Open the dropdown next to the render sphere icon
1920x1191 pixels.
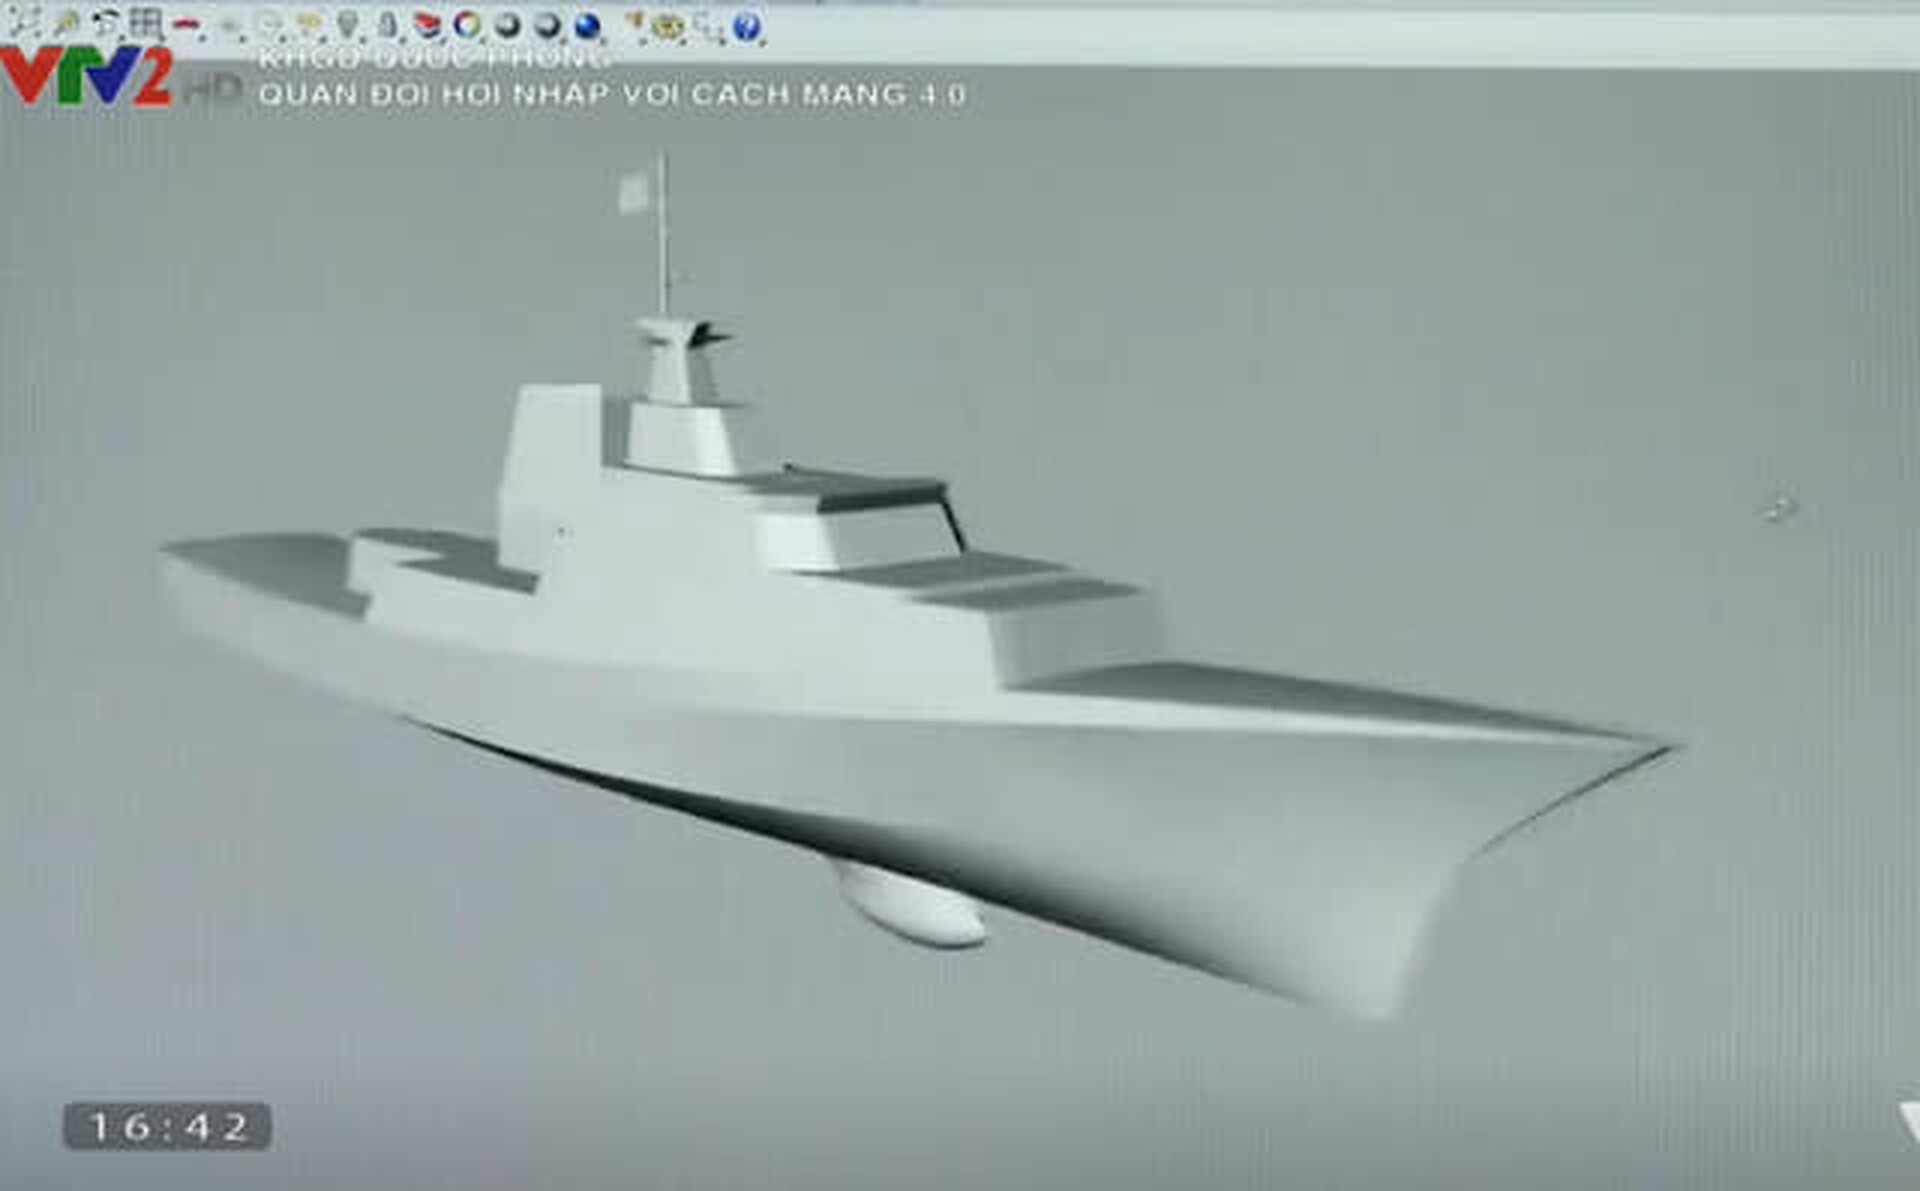484,38
